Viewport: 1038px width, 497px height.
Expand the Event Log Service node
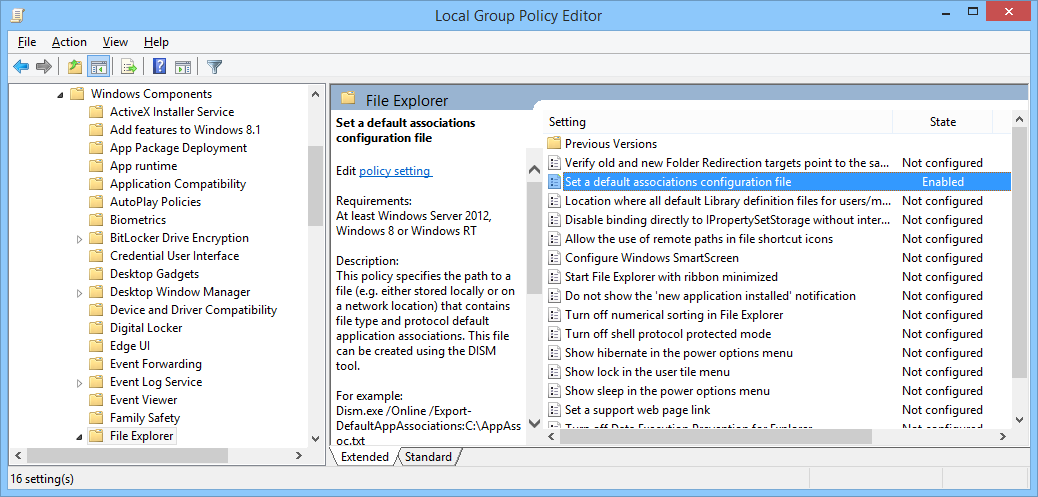80,382
